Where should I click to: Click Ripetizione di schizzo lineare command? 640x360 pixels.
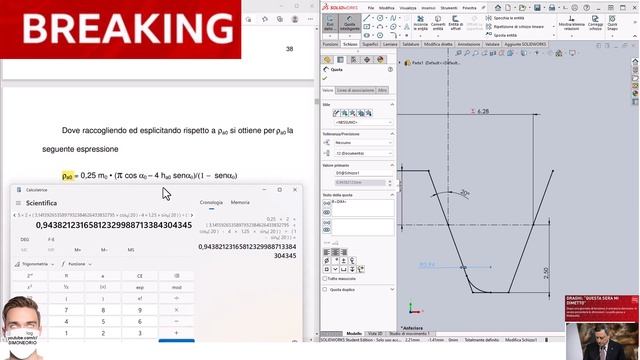click(x=514, y=27)
